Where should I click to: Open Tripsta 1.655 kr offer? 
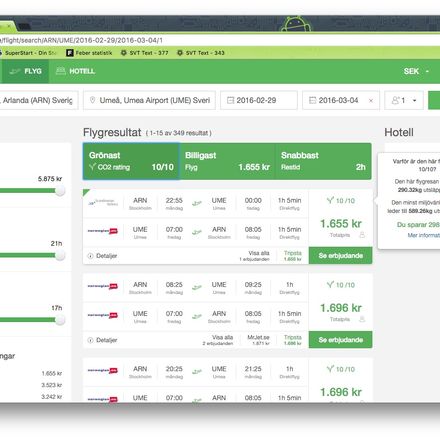[x=293, y=256]
